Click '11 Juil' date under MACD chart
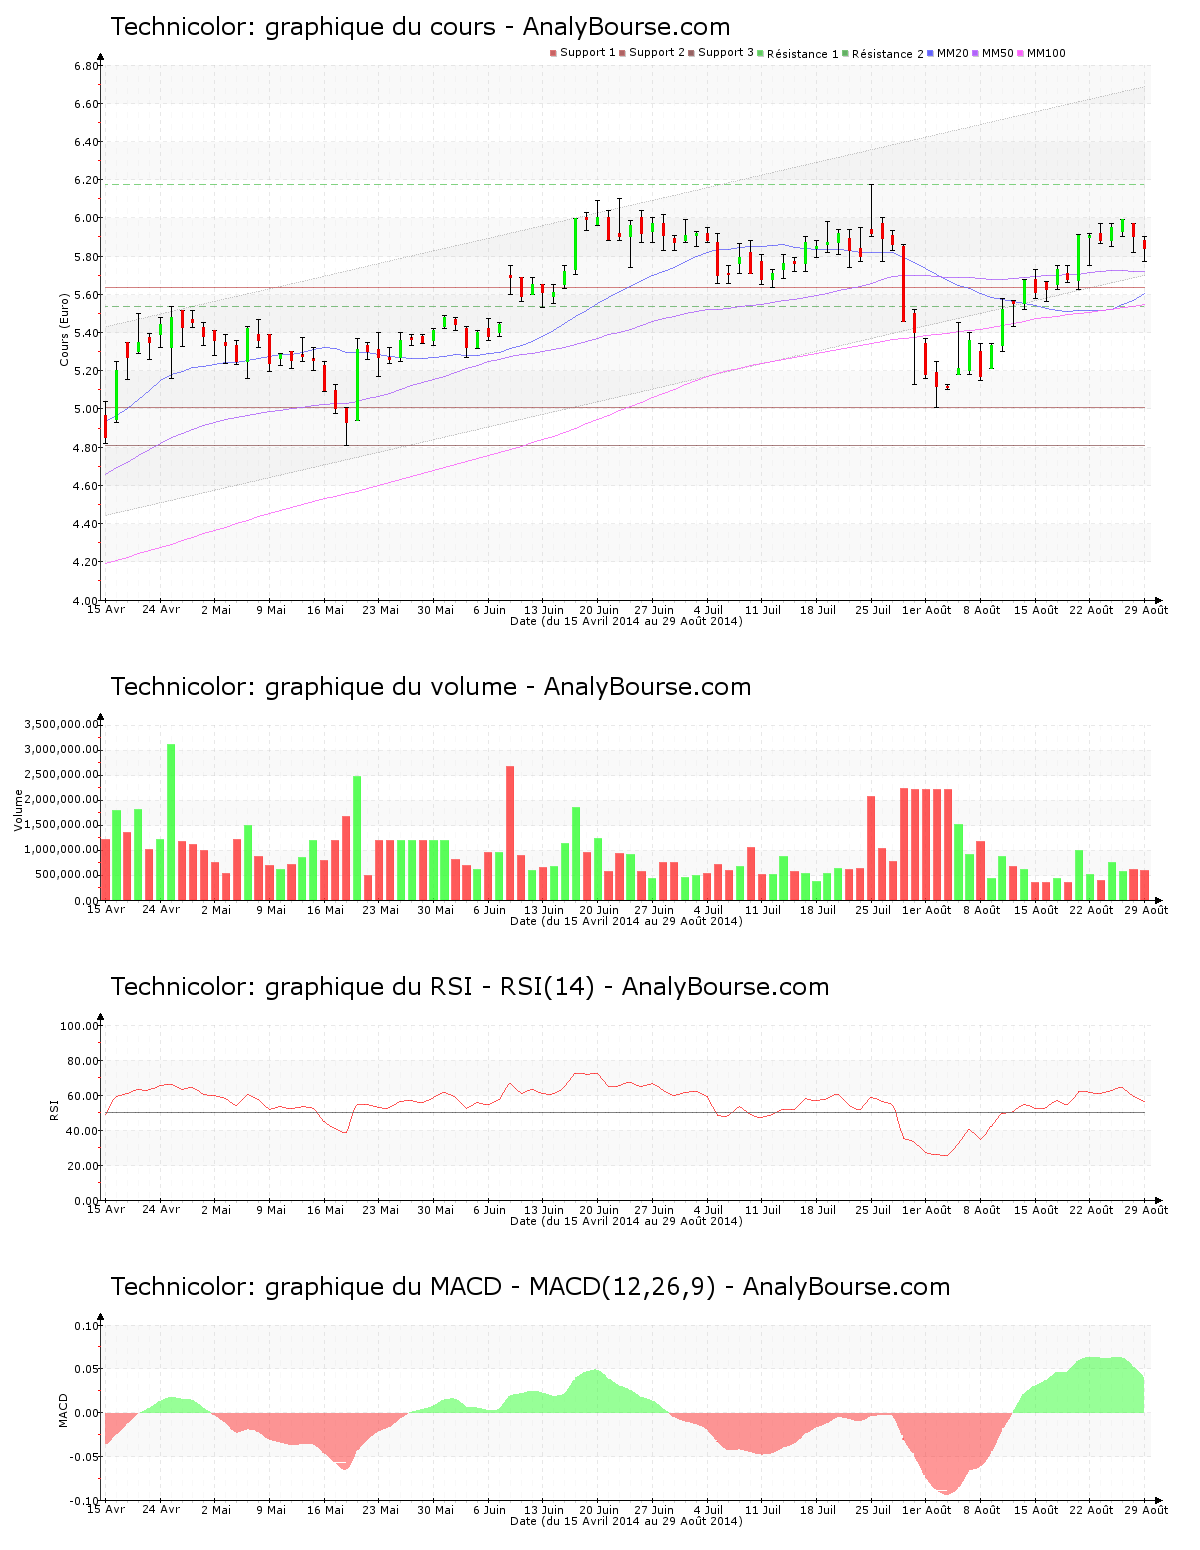Image resolution: width=1200 pixels, height=1550 pixels. click(763, 1510)
